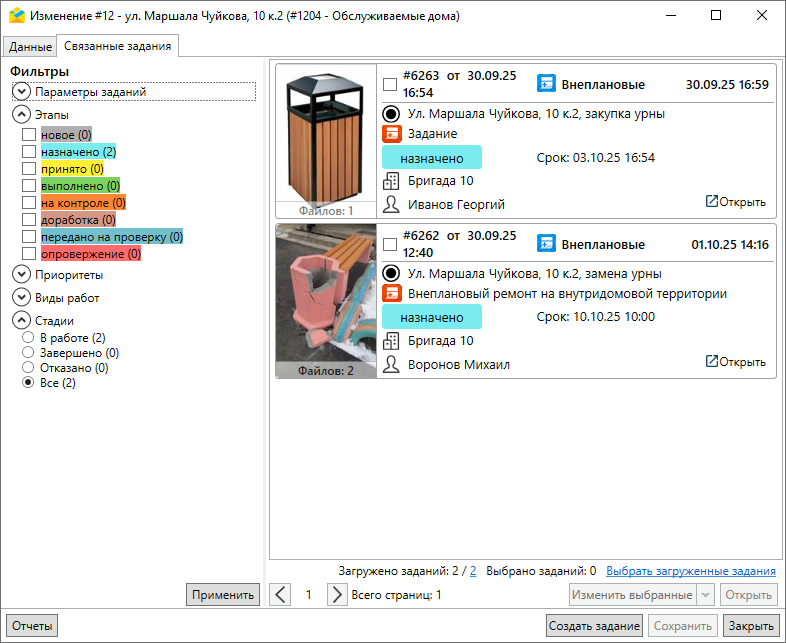
Task: Select the В работе (2) radio option
Action: pyautogui.click(x=28, y=338)
